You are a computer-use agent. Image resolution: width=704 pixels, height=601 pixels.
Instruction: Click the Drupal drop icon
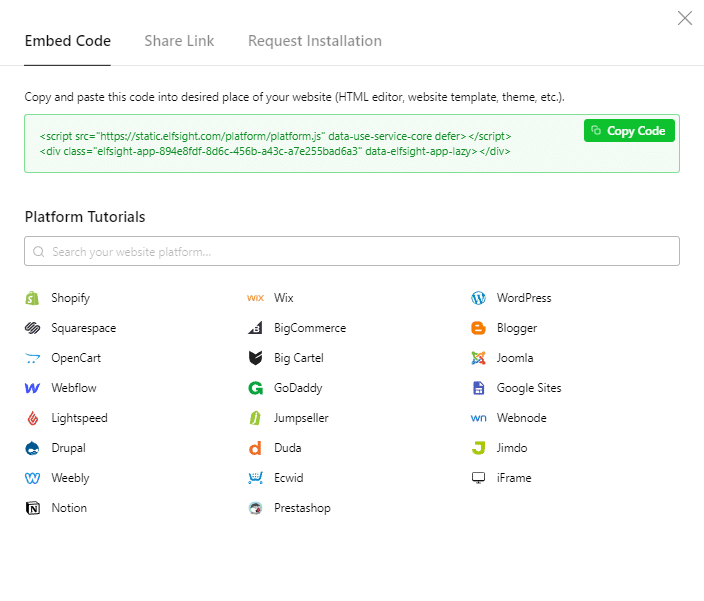pyautogui.click(x=32, y=448)
